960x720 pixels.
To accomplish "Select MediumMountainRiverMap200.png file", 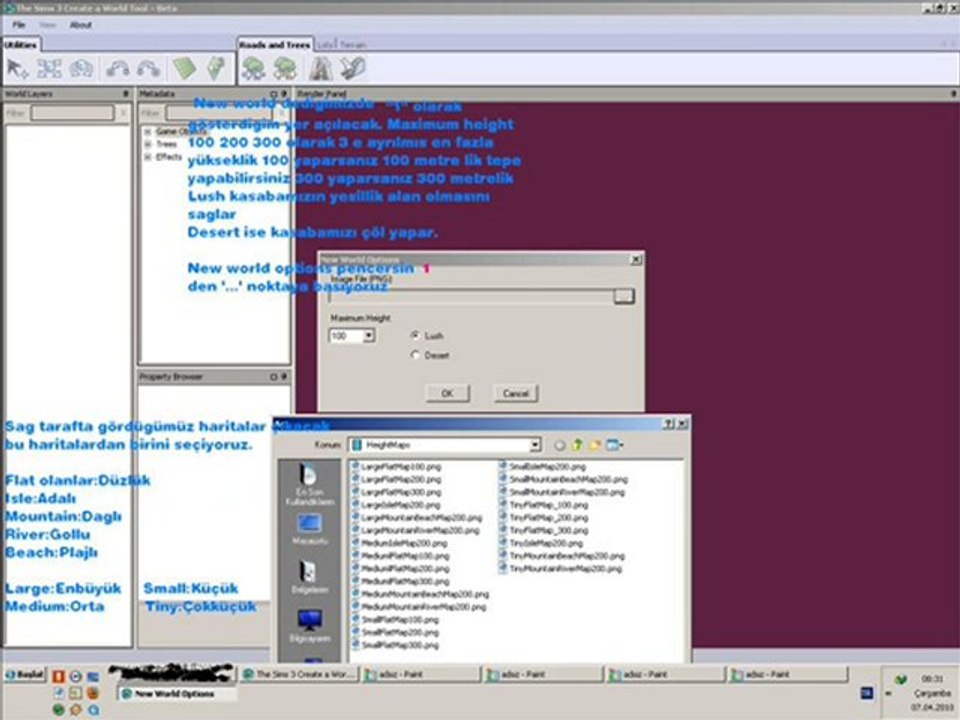I will tap(419, 607).
